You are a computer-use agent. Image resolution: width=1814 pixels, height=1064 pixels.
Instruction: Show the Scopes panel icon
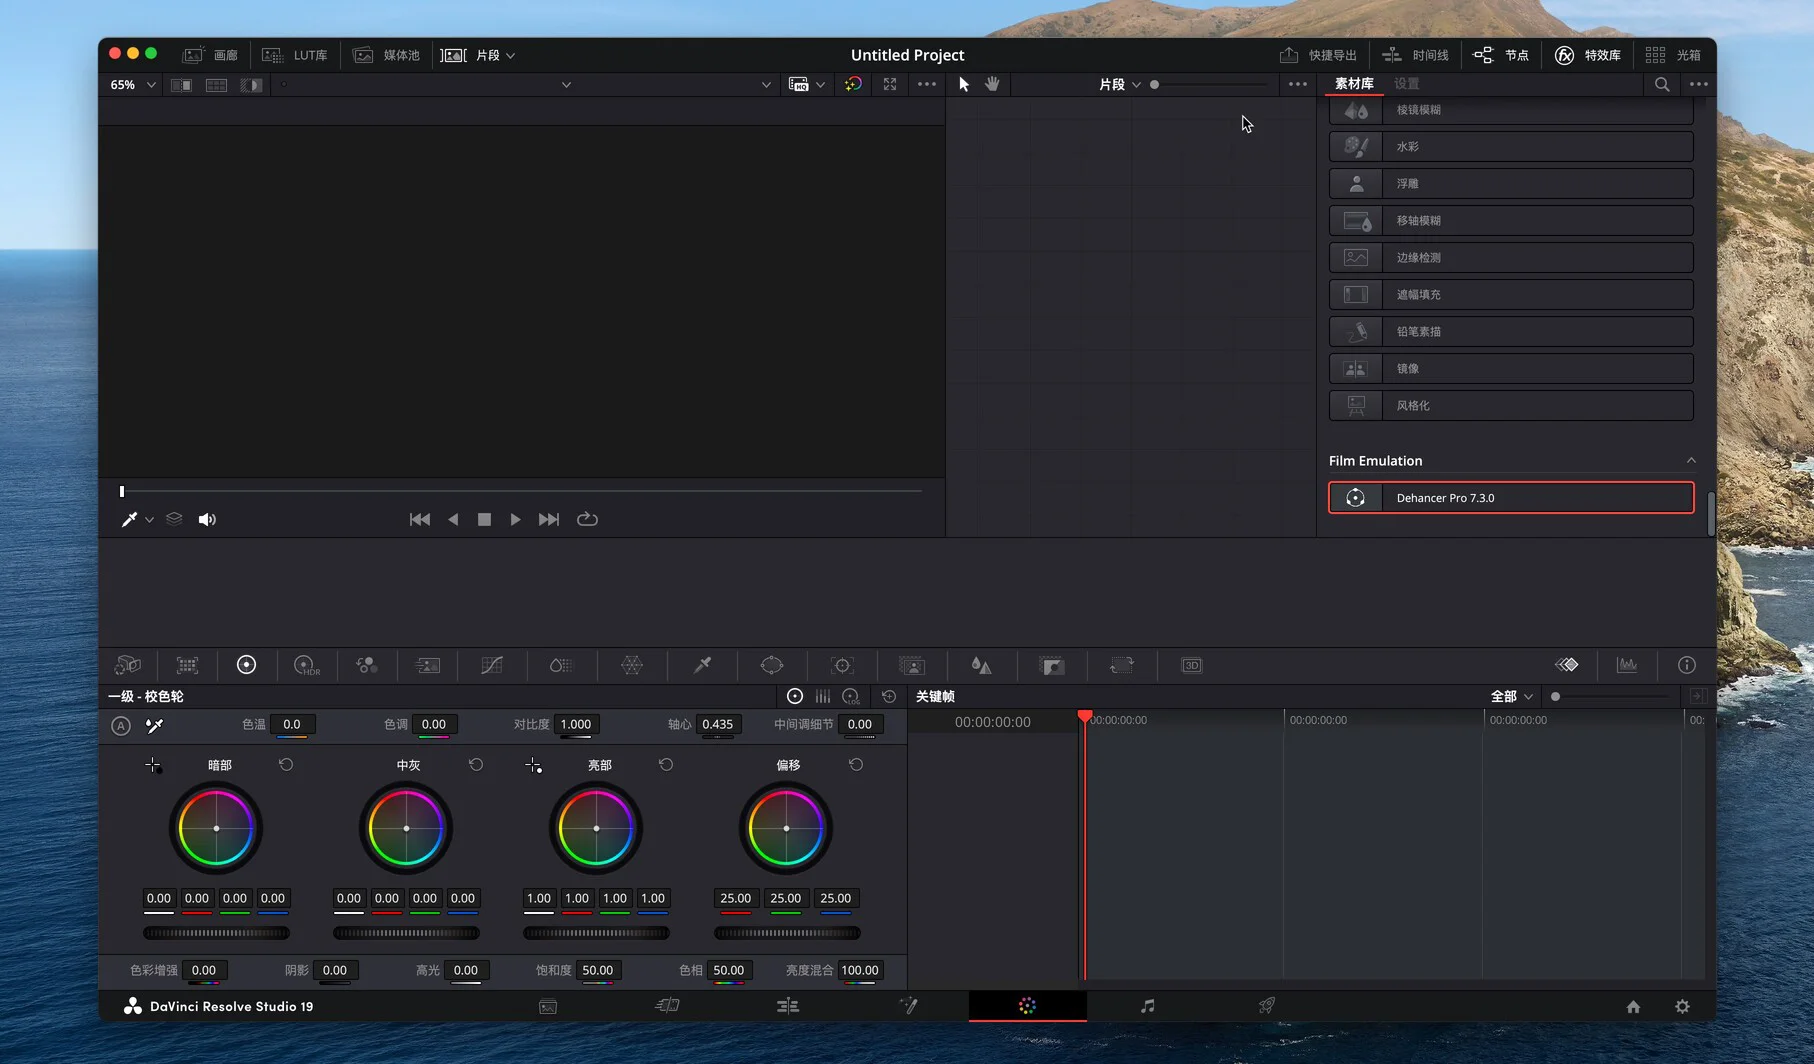(1627, 666)
